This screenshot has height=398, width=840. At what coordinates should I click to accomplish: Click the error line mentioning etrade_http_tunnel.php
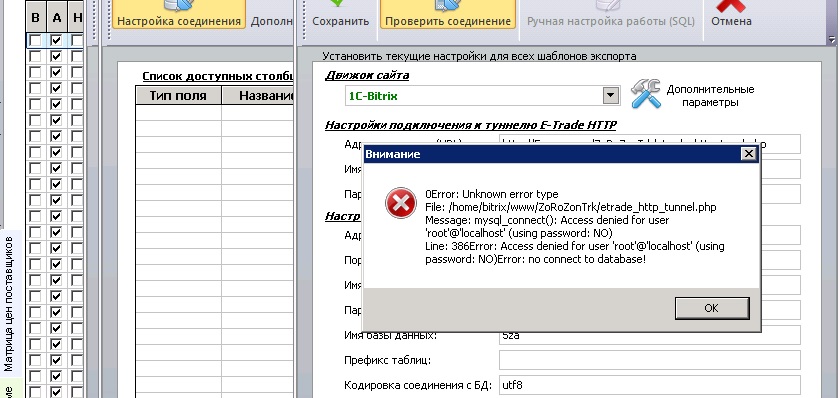click(x=571, y=207)
